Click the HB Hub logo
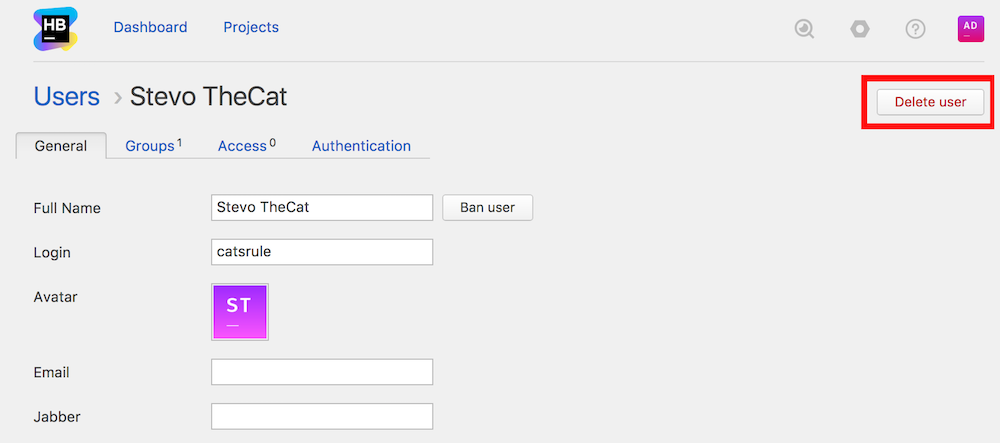 click(x=55, y=29)
